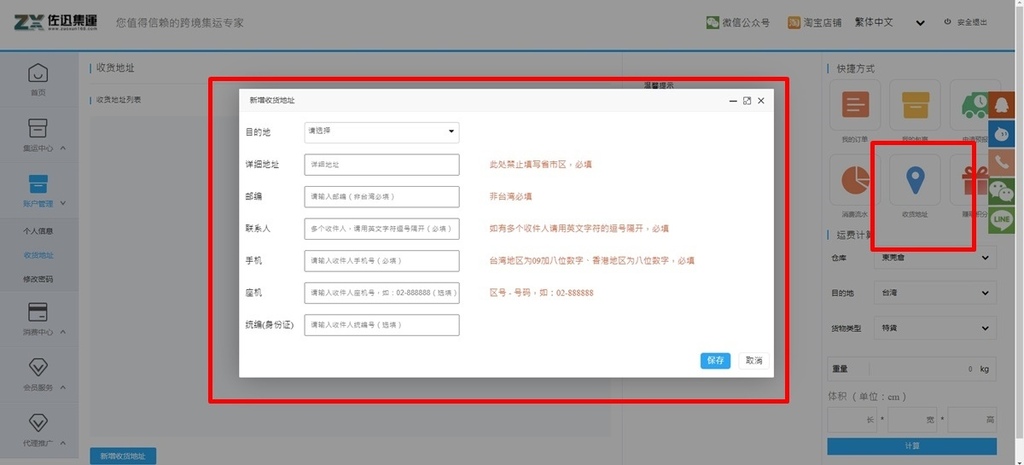Focus the 重量 kg input field
Viewport: 1024px width, 465px height.
pos(912,368)
